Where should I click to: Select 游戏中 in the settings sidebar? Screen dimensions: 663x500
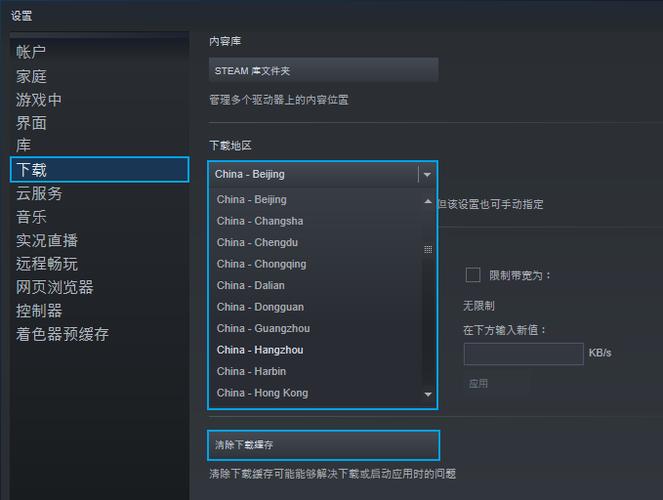(x=39, y=100)
